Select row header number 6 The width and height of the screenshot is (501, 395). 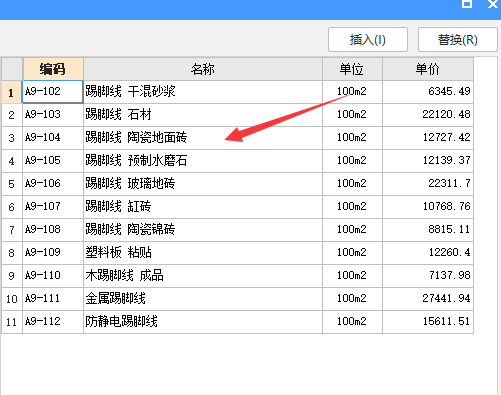12,207
